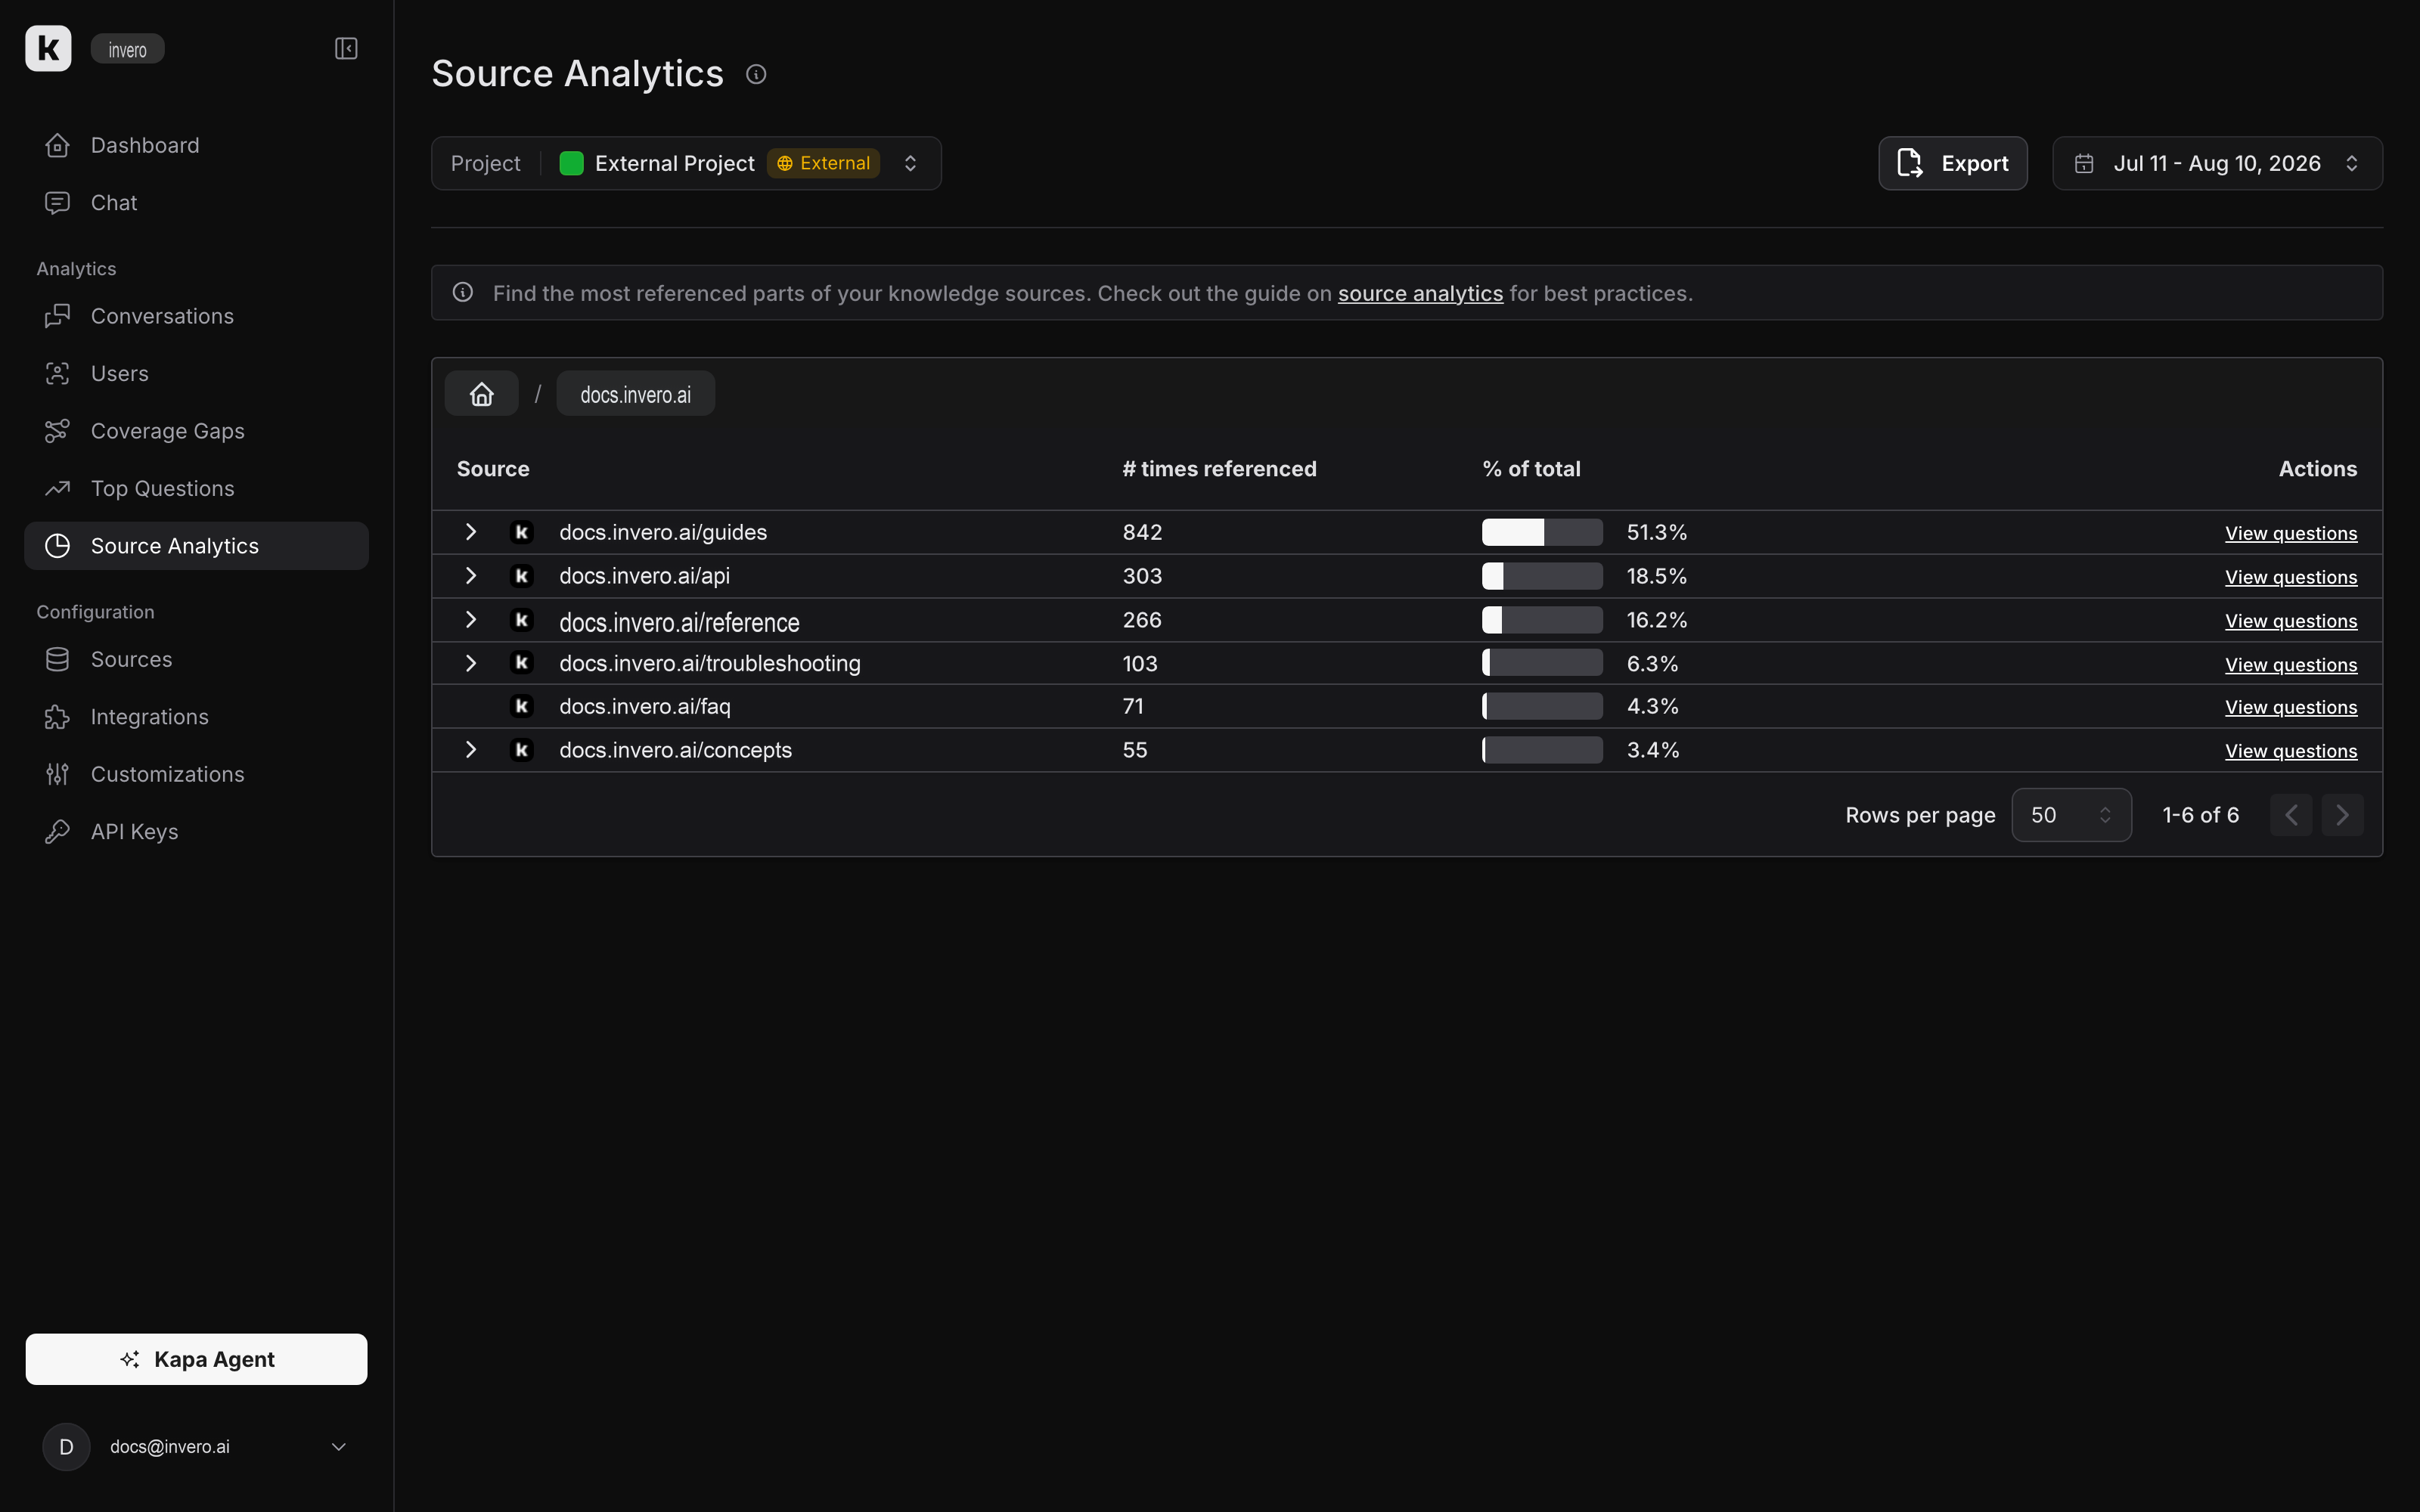Screen dimensions: 2420x1512
Task: Click the 842 times referenced value
Action: pos(1142,532)
